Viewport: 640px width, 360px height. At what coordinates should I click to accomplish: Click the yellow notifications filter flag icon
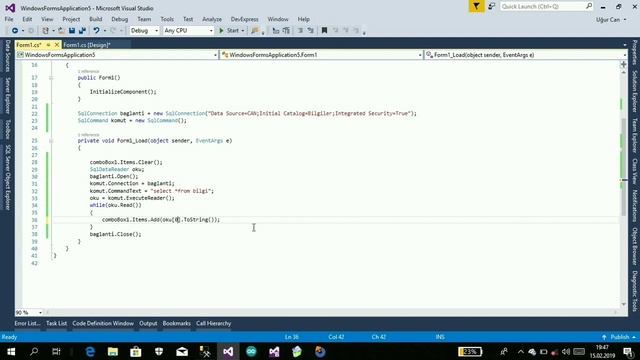point(476,7)
